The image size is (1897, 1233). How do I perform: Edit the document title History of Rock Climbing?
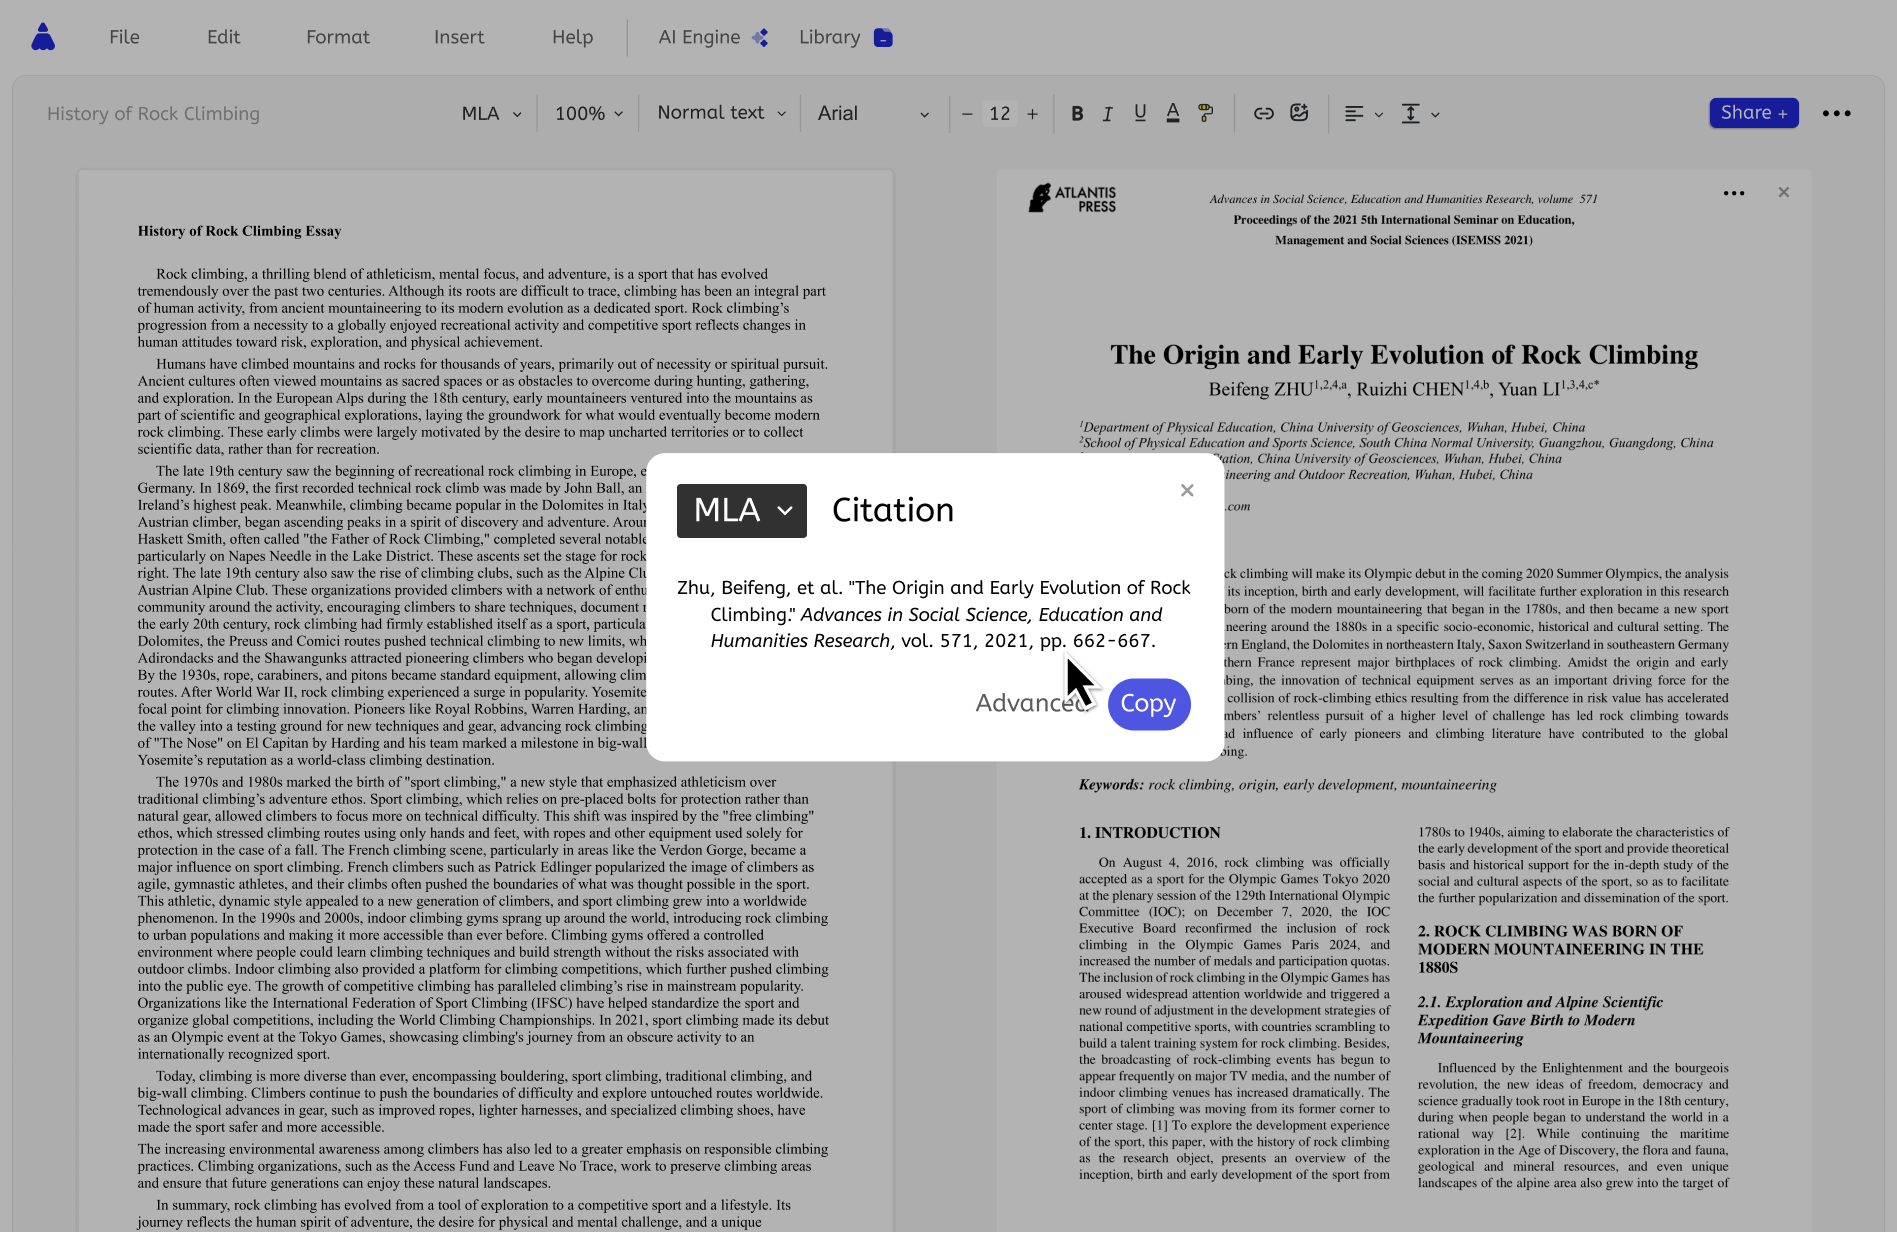pos(153,113)
